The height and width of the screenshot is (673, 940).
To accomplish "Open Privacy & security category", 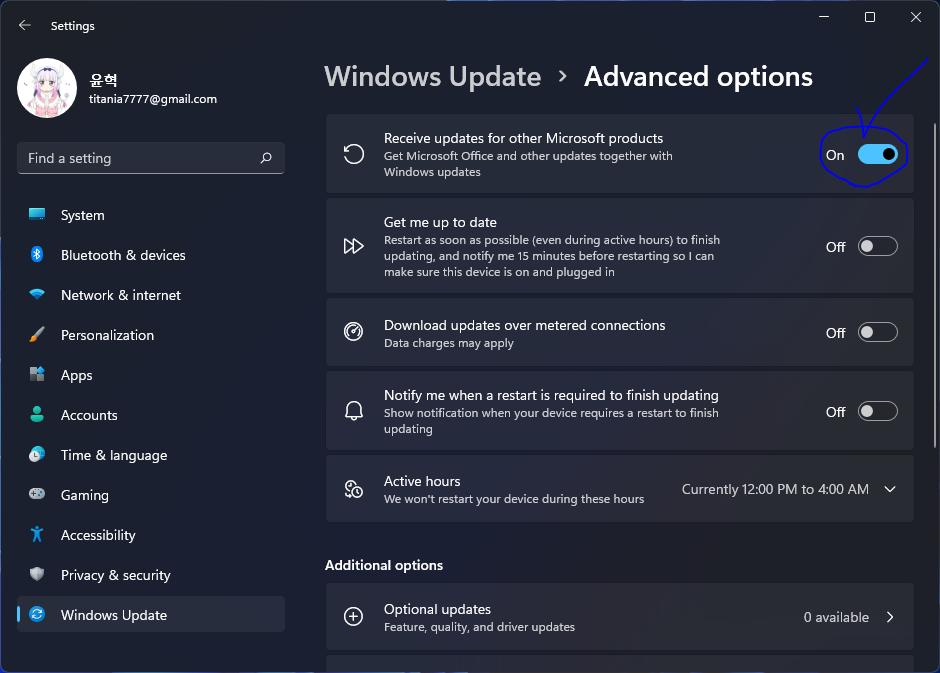I will (x=151, y=575).
